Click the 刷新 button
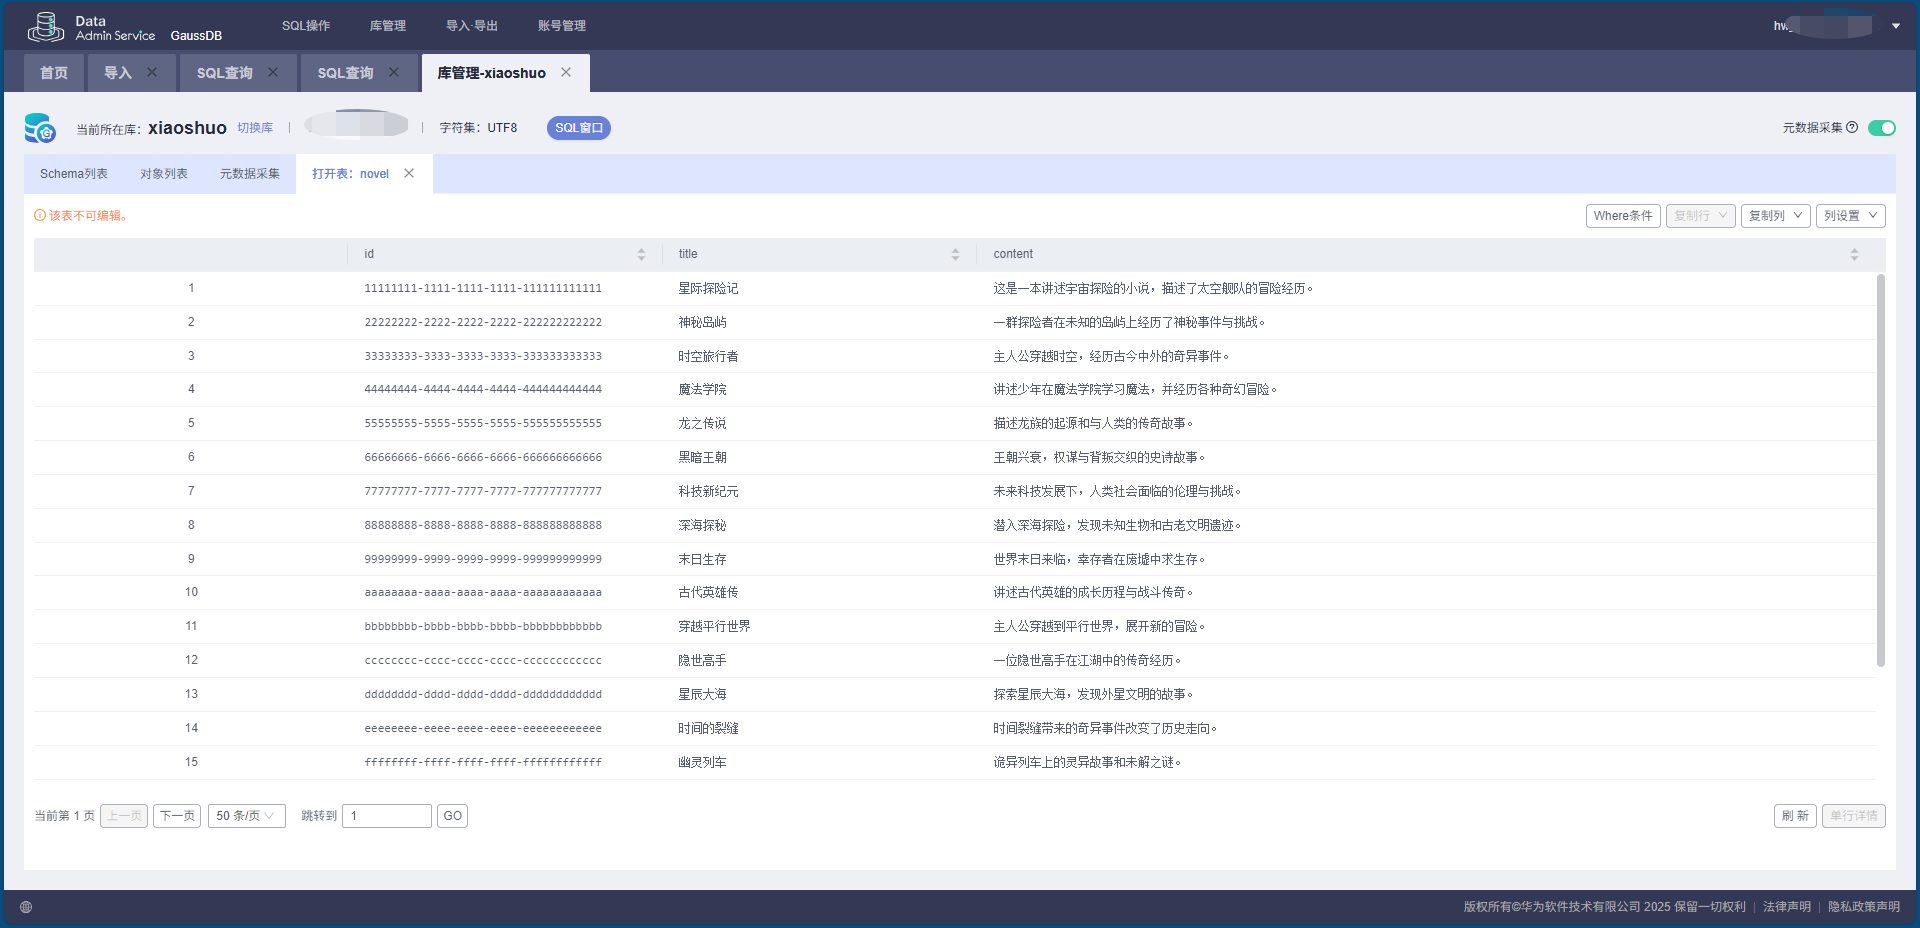The image size is (1920, 928). coord(1795,816)
